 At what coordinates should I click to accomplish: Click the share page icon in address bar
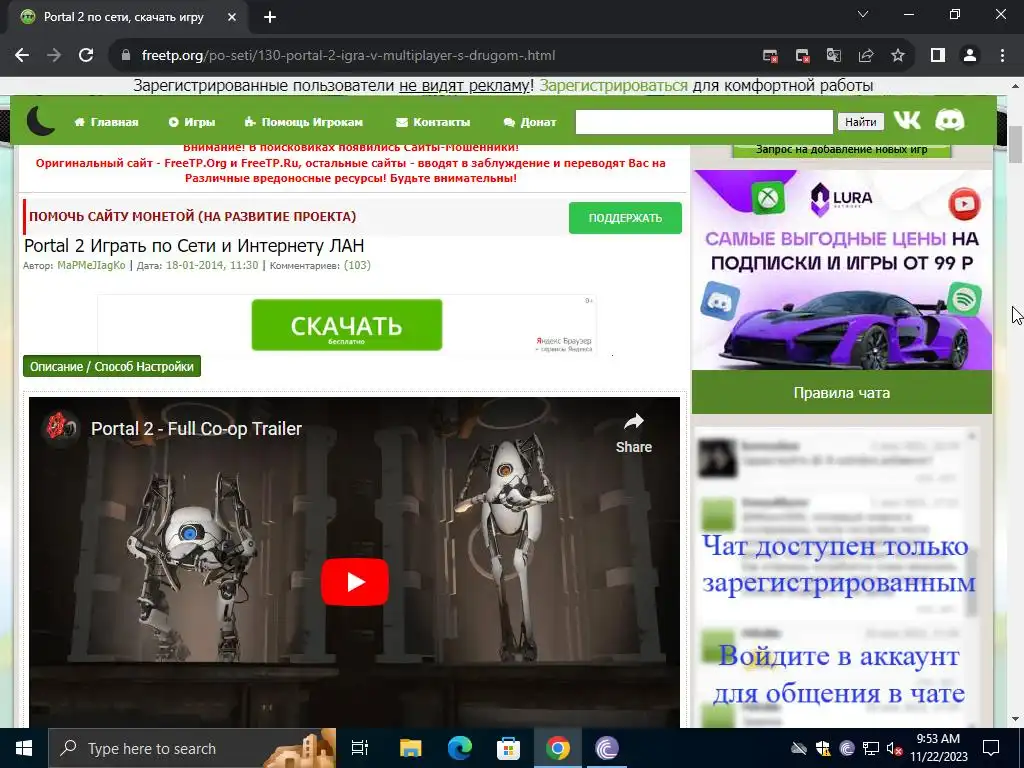(x=866, y=56)
